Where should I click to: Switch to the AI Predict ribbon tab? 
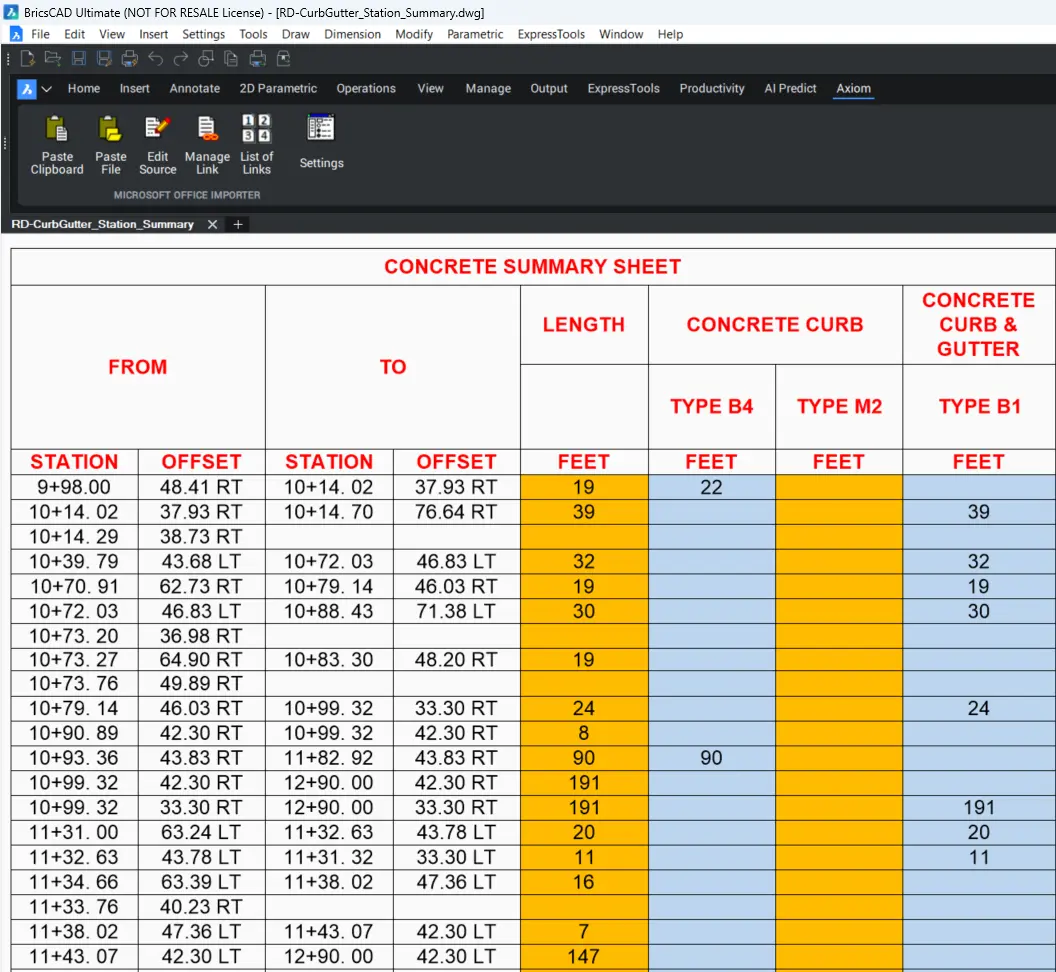(790, 88)
